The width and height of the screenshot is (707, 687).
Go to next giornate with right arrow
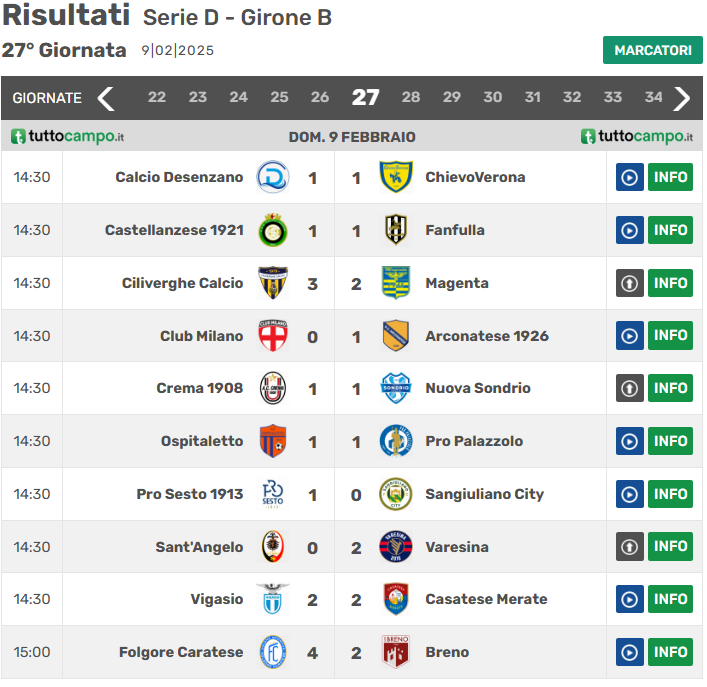coord(683,98)
